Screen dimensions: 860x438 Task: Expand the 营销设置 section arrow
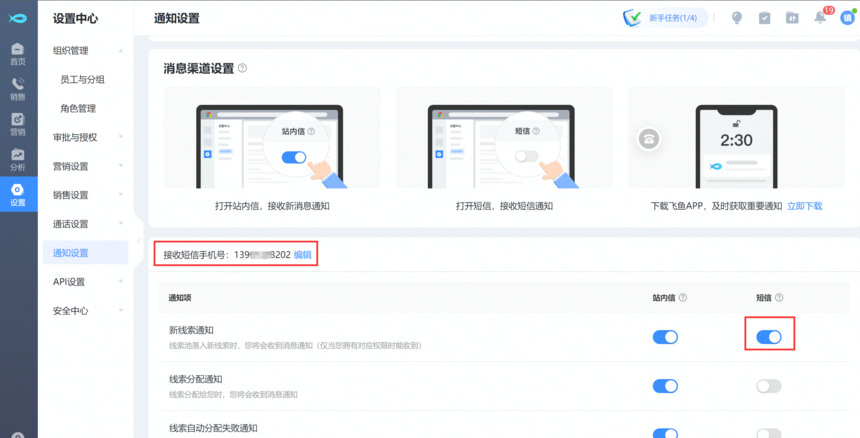[121, 166]
